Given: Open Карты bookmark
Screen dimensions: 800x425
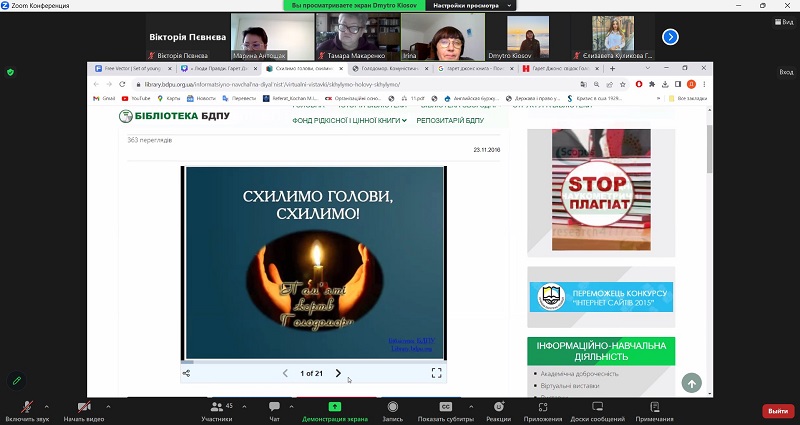Looking at the screenshot, I should [168, 98].
